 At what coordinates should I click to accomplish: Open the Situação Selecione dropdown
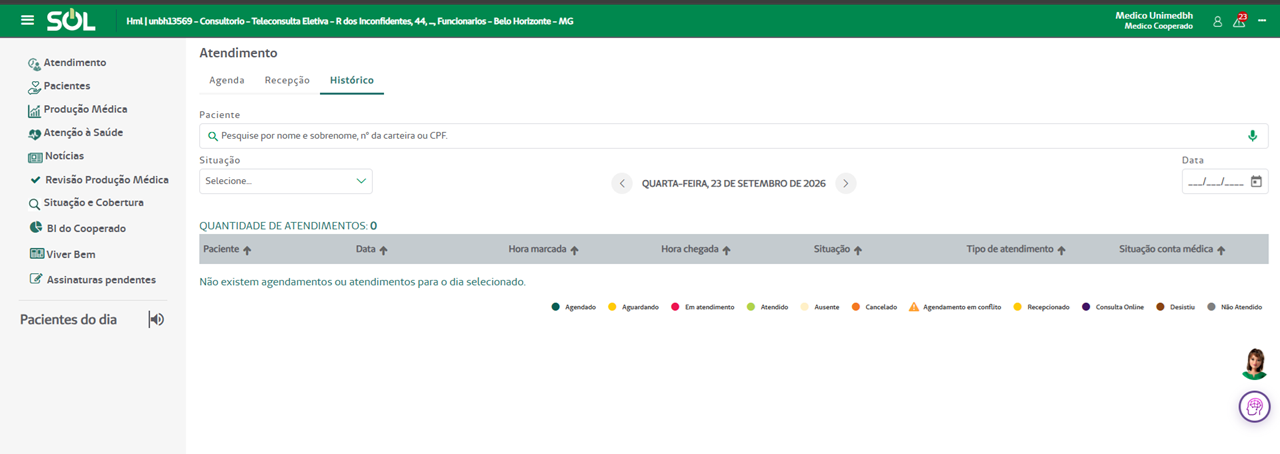click(286, 181)
